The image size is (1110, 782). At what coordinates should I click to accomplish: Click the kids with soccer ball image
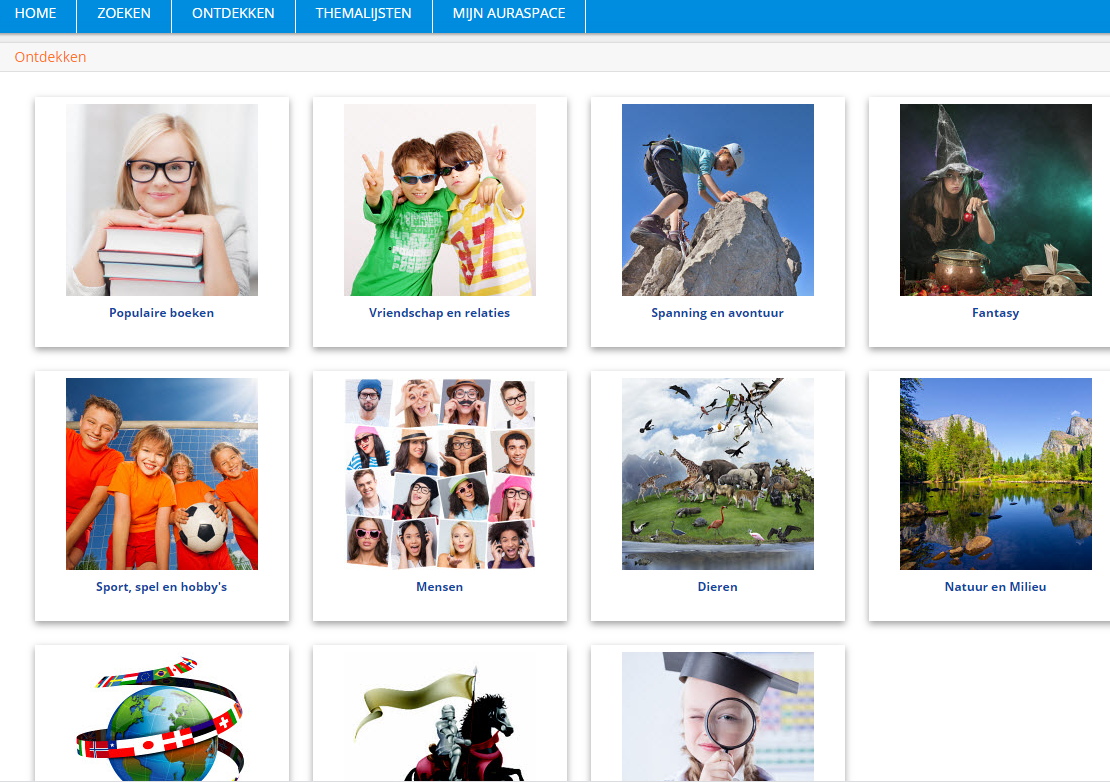162,474
